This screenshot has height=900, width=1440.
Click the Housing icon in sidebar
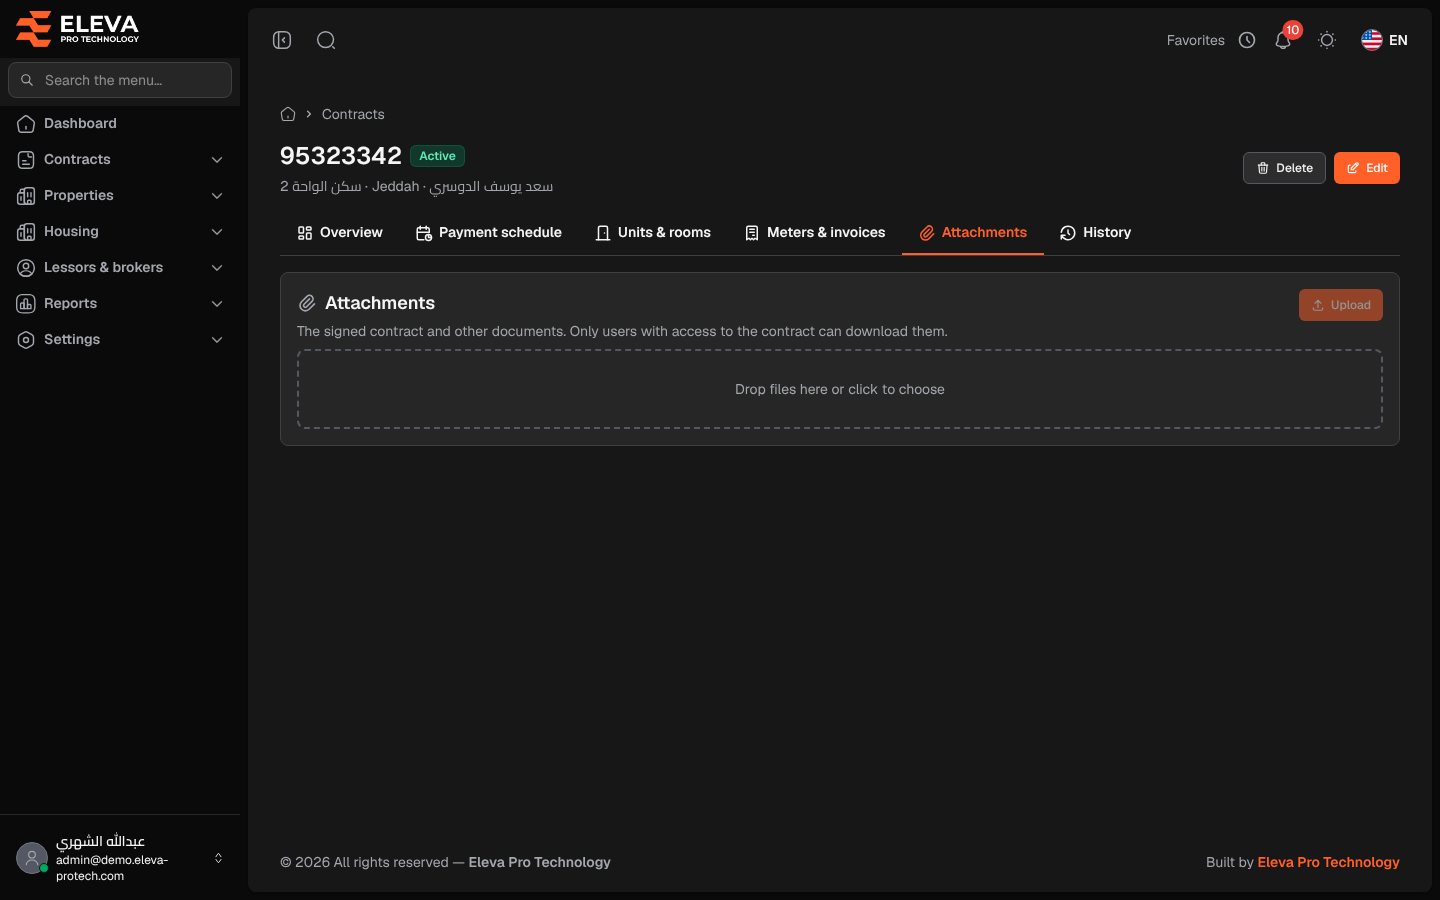26,232
